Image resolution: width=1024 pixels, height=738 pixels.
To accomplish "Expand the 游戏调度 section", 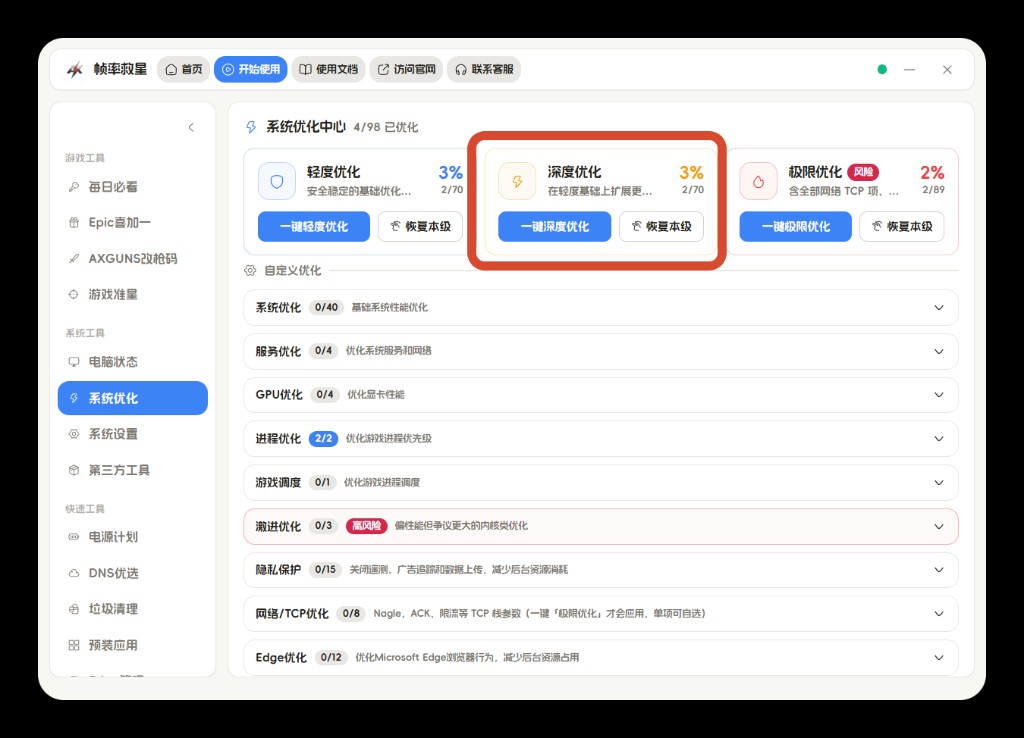I will [601, 482].
